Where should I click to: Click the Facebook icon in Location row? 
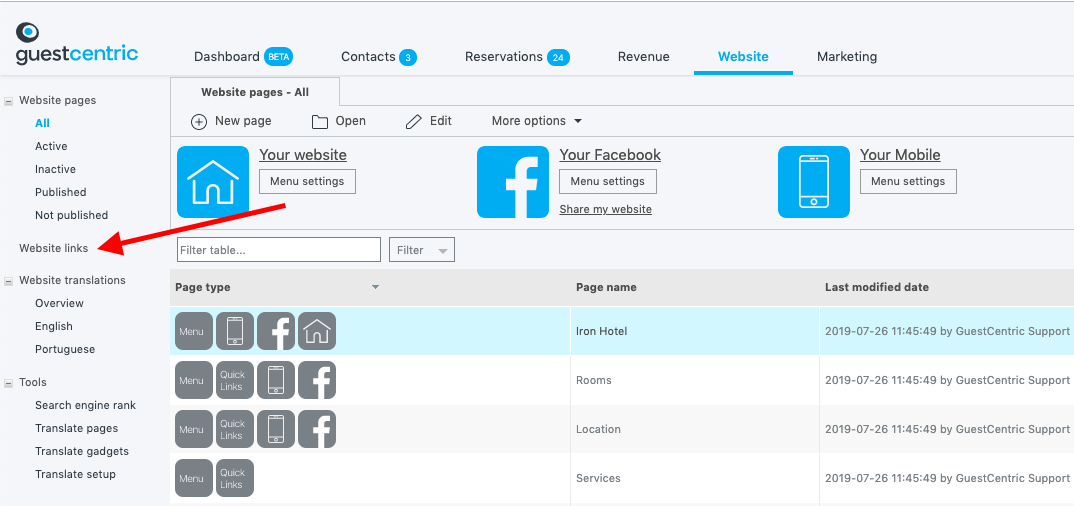[x=317, y=429]
